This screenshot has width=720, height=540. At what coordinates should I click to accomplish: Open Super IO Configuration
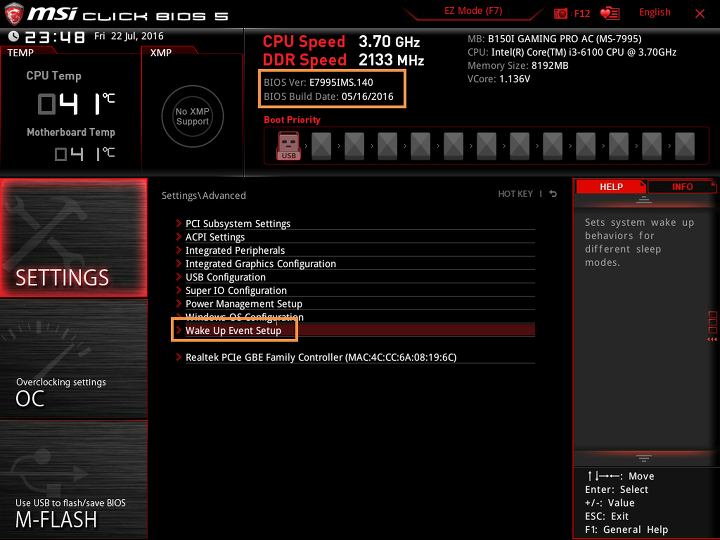point(355,290)
